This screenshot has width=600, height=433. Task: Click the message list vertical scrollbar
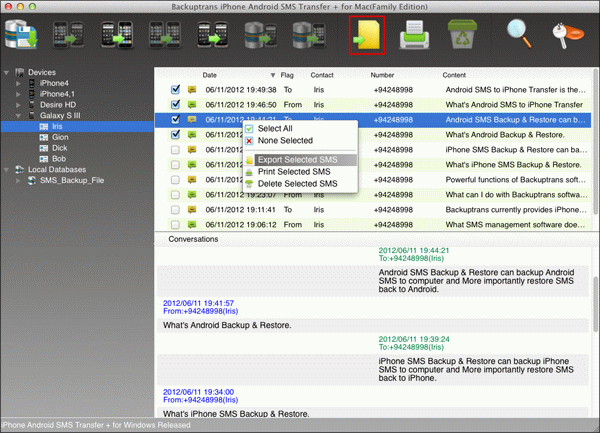click(595, 142)
